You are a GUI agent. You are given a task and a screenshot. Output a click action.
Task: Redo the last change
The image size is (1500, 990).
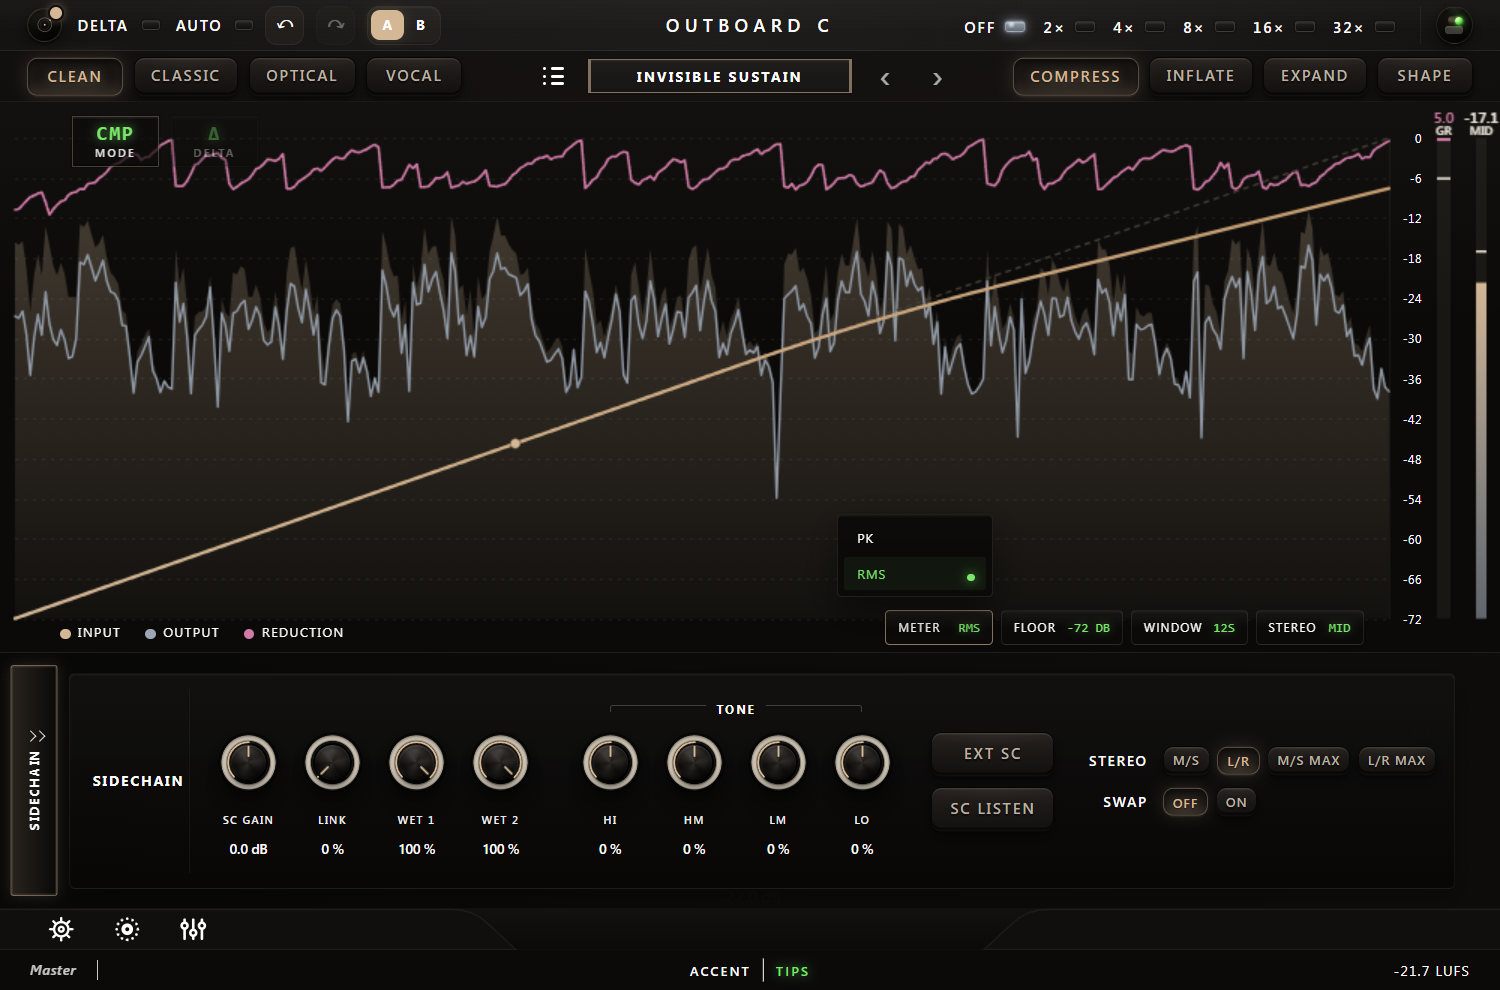tap(336, 25)
